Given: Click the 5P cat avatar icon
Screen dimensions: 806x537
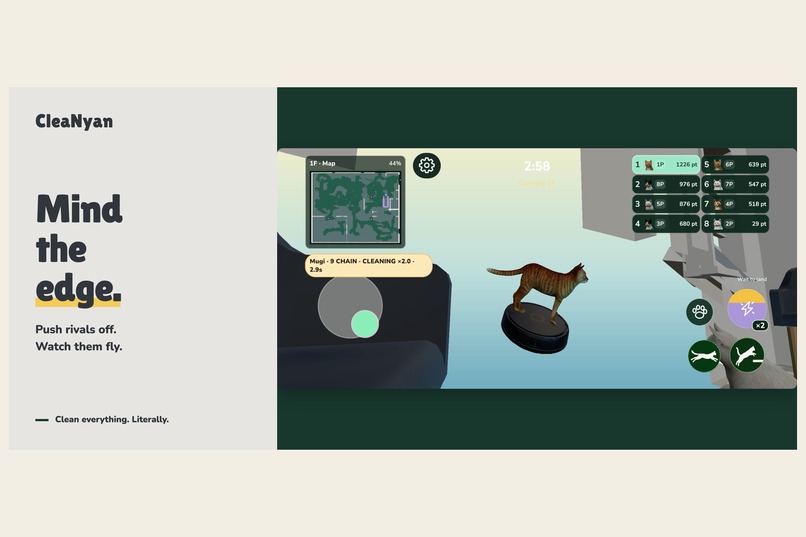Looking at the screenshot, I should click(x=649, y=204).
